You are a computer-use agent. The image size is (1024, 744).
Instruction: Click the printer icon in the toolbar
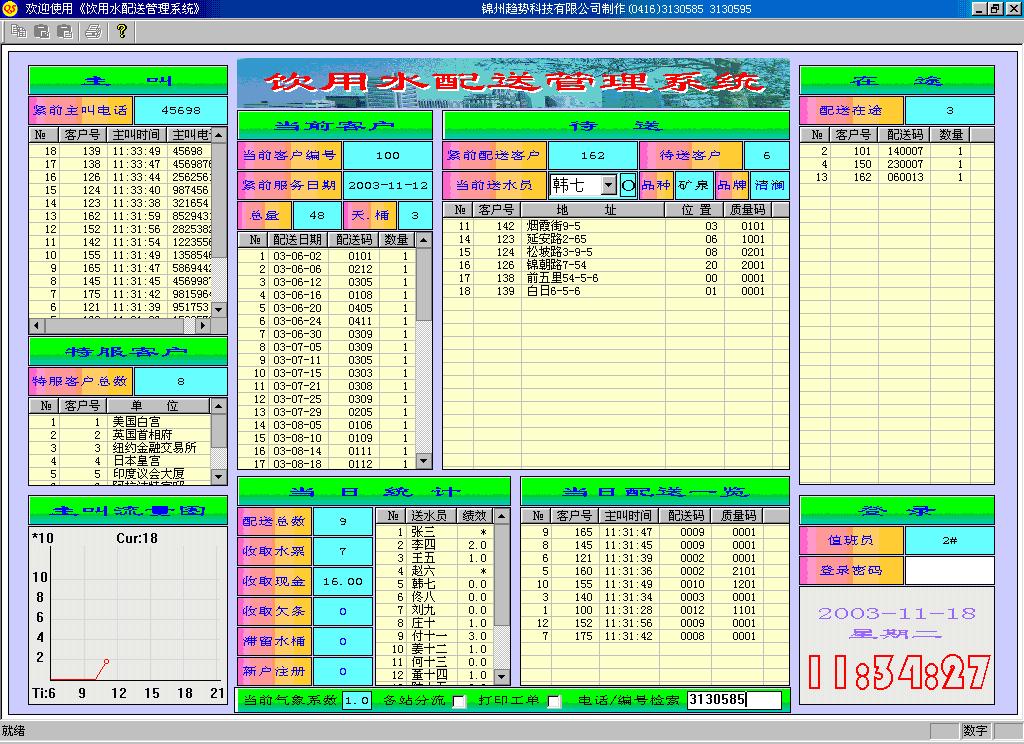tap(93, 31)
